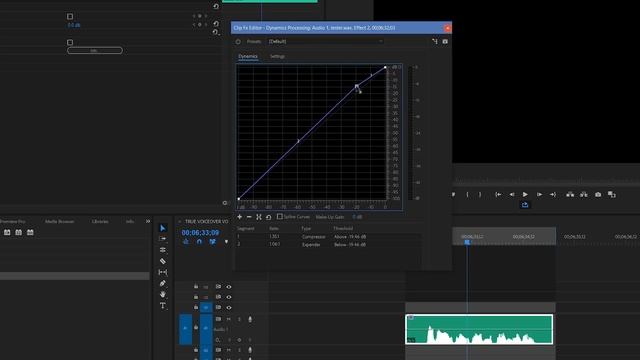The image size is (640, 360).
Task: Hide the second video track using its eye
Action: point(229,297)
